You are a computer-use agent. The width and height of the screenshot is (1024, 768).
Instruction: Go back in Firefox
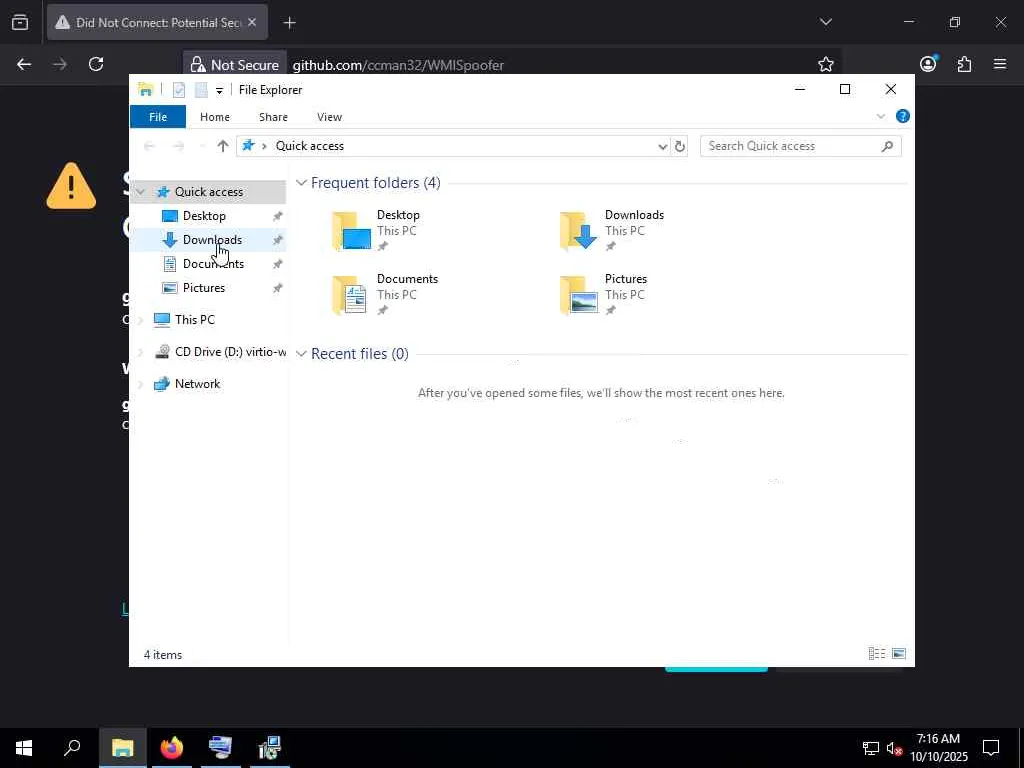click(x=24, y=64)
